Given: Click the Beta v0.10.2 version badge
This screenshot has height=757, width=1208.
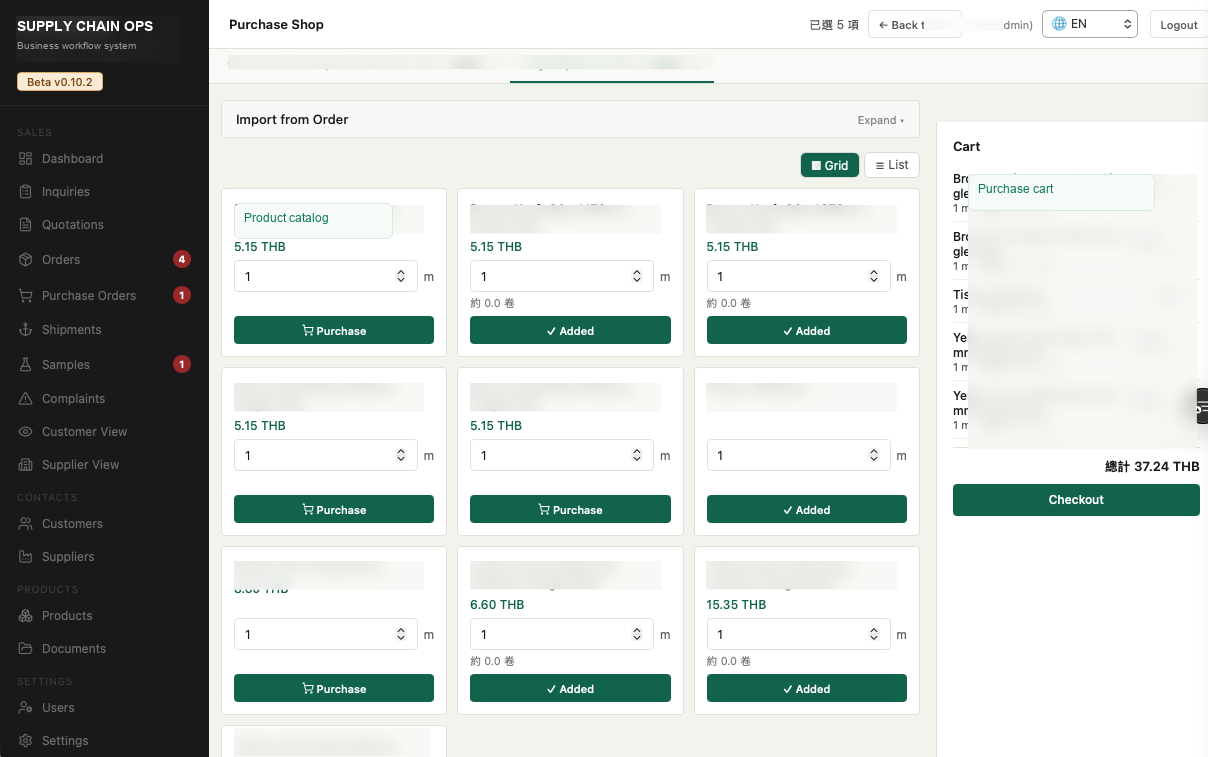Looking at the screenshot, I should 60,82.
